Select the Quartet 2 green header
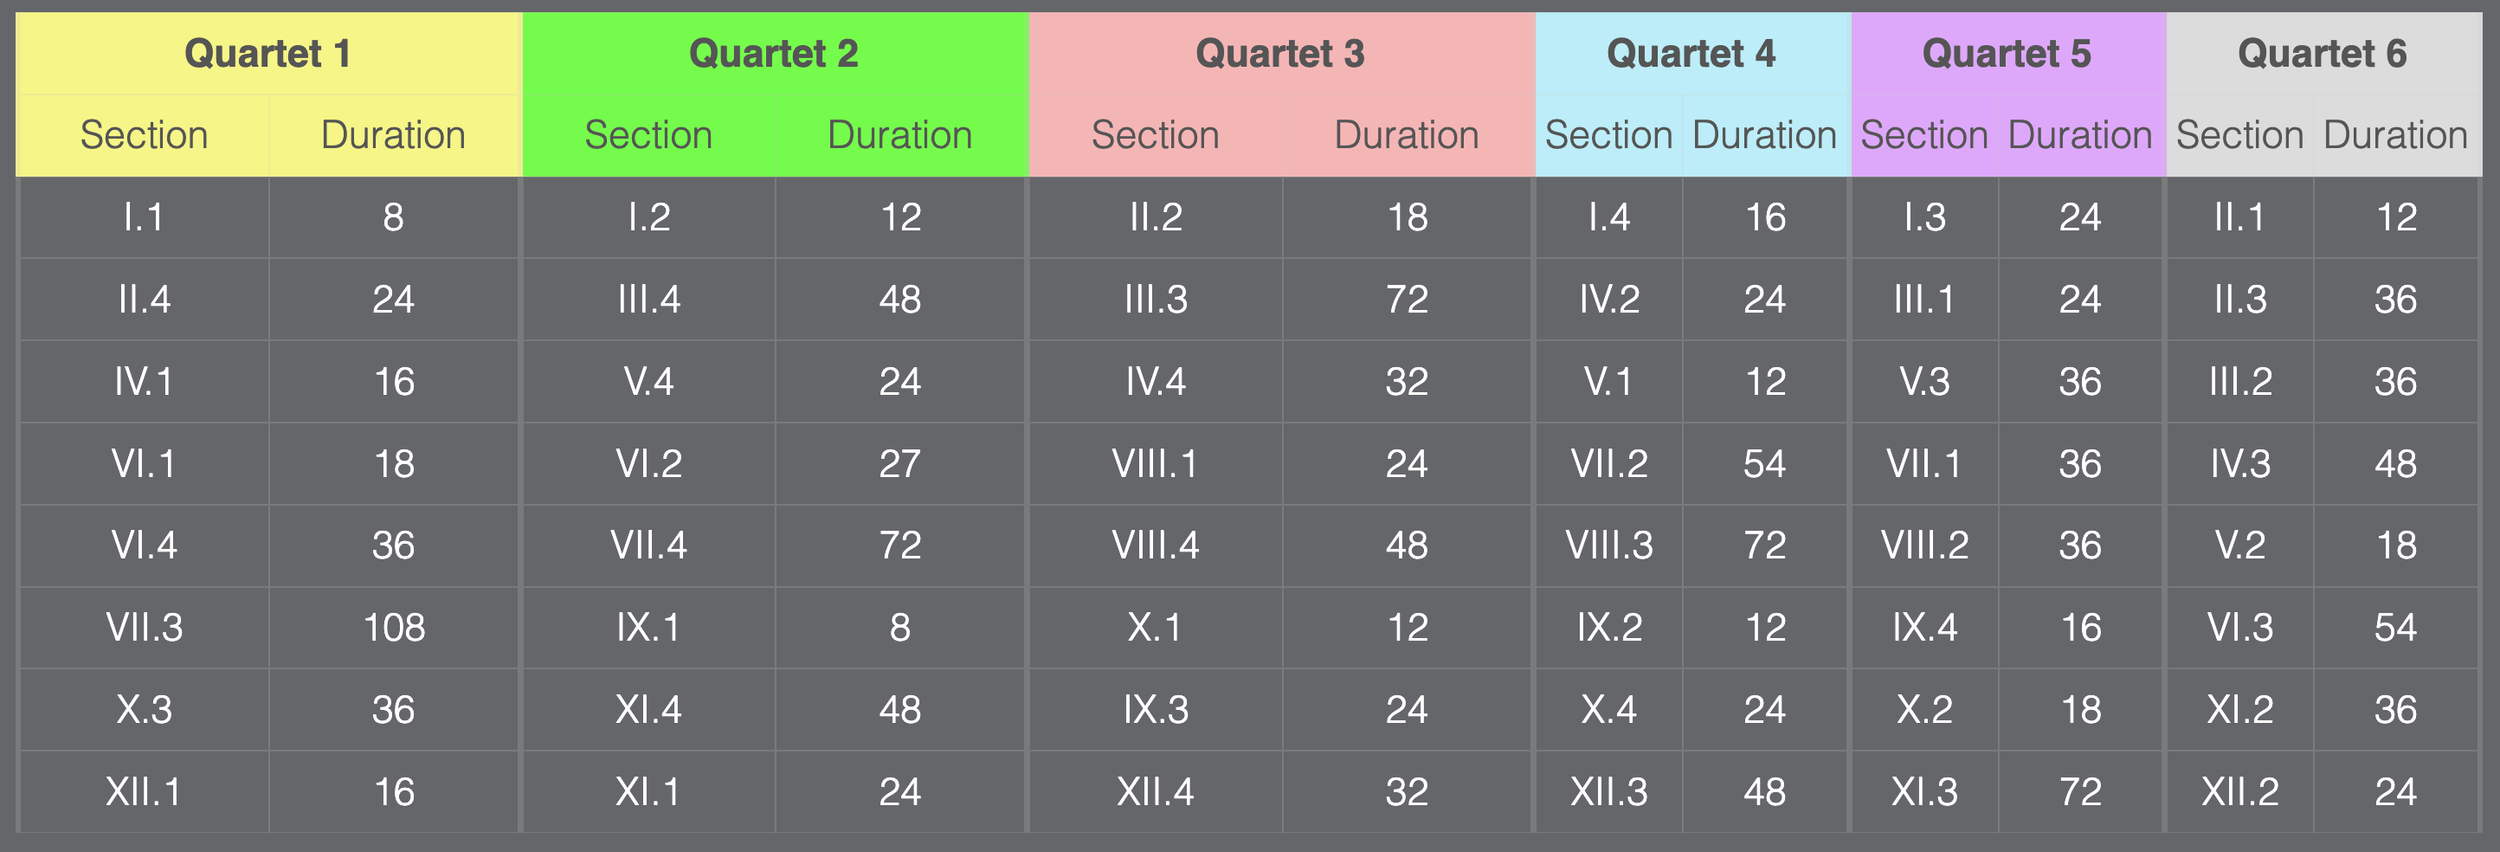Image resolution: width=2500 pixels, height=852 pixels. [x=775, y=53]
